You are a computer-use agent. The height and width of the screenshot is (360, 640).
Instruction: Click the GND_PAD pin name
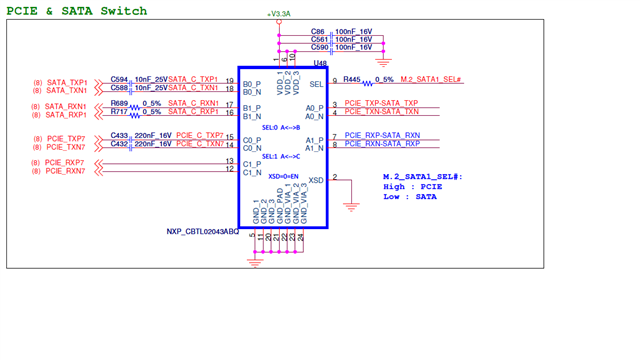280,206
